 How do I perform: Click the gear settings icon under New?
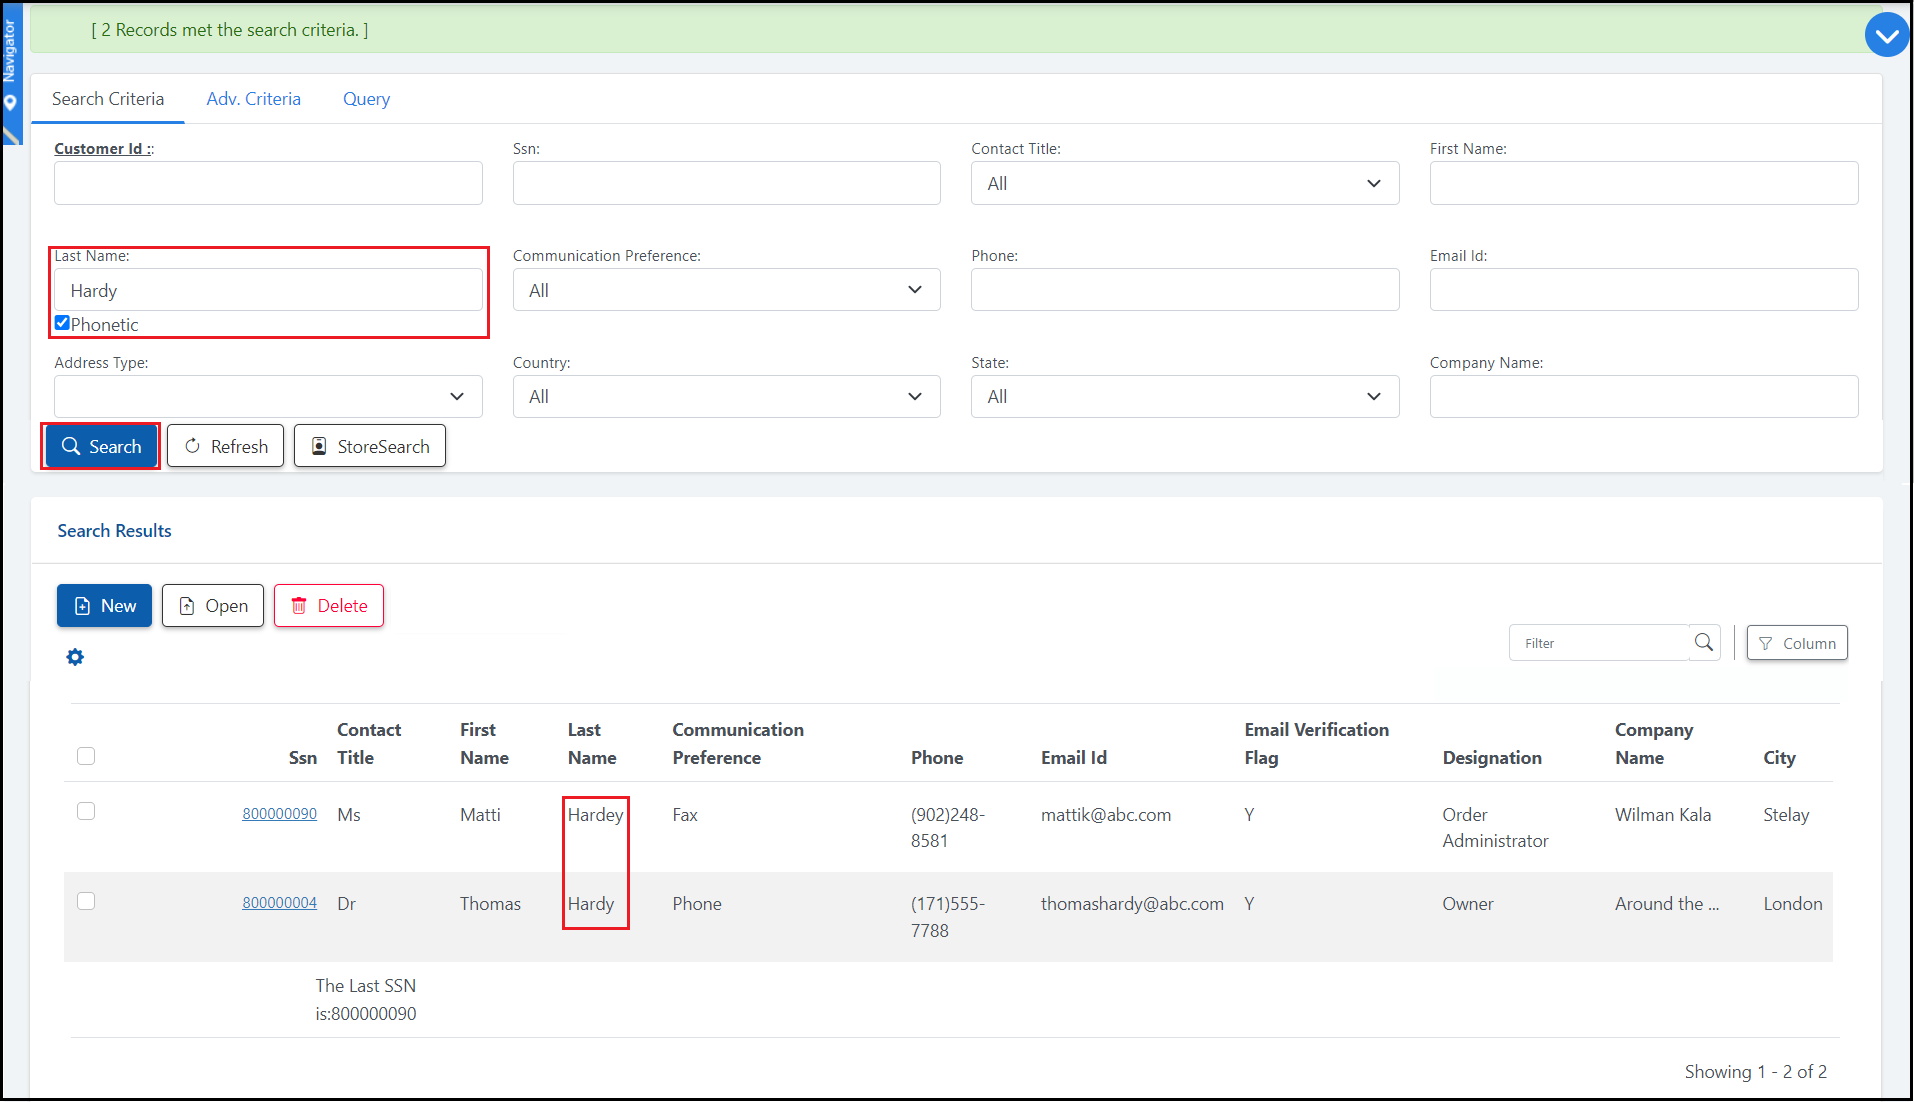pos(75,657)
